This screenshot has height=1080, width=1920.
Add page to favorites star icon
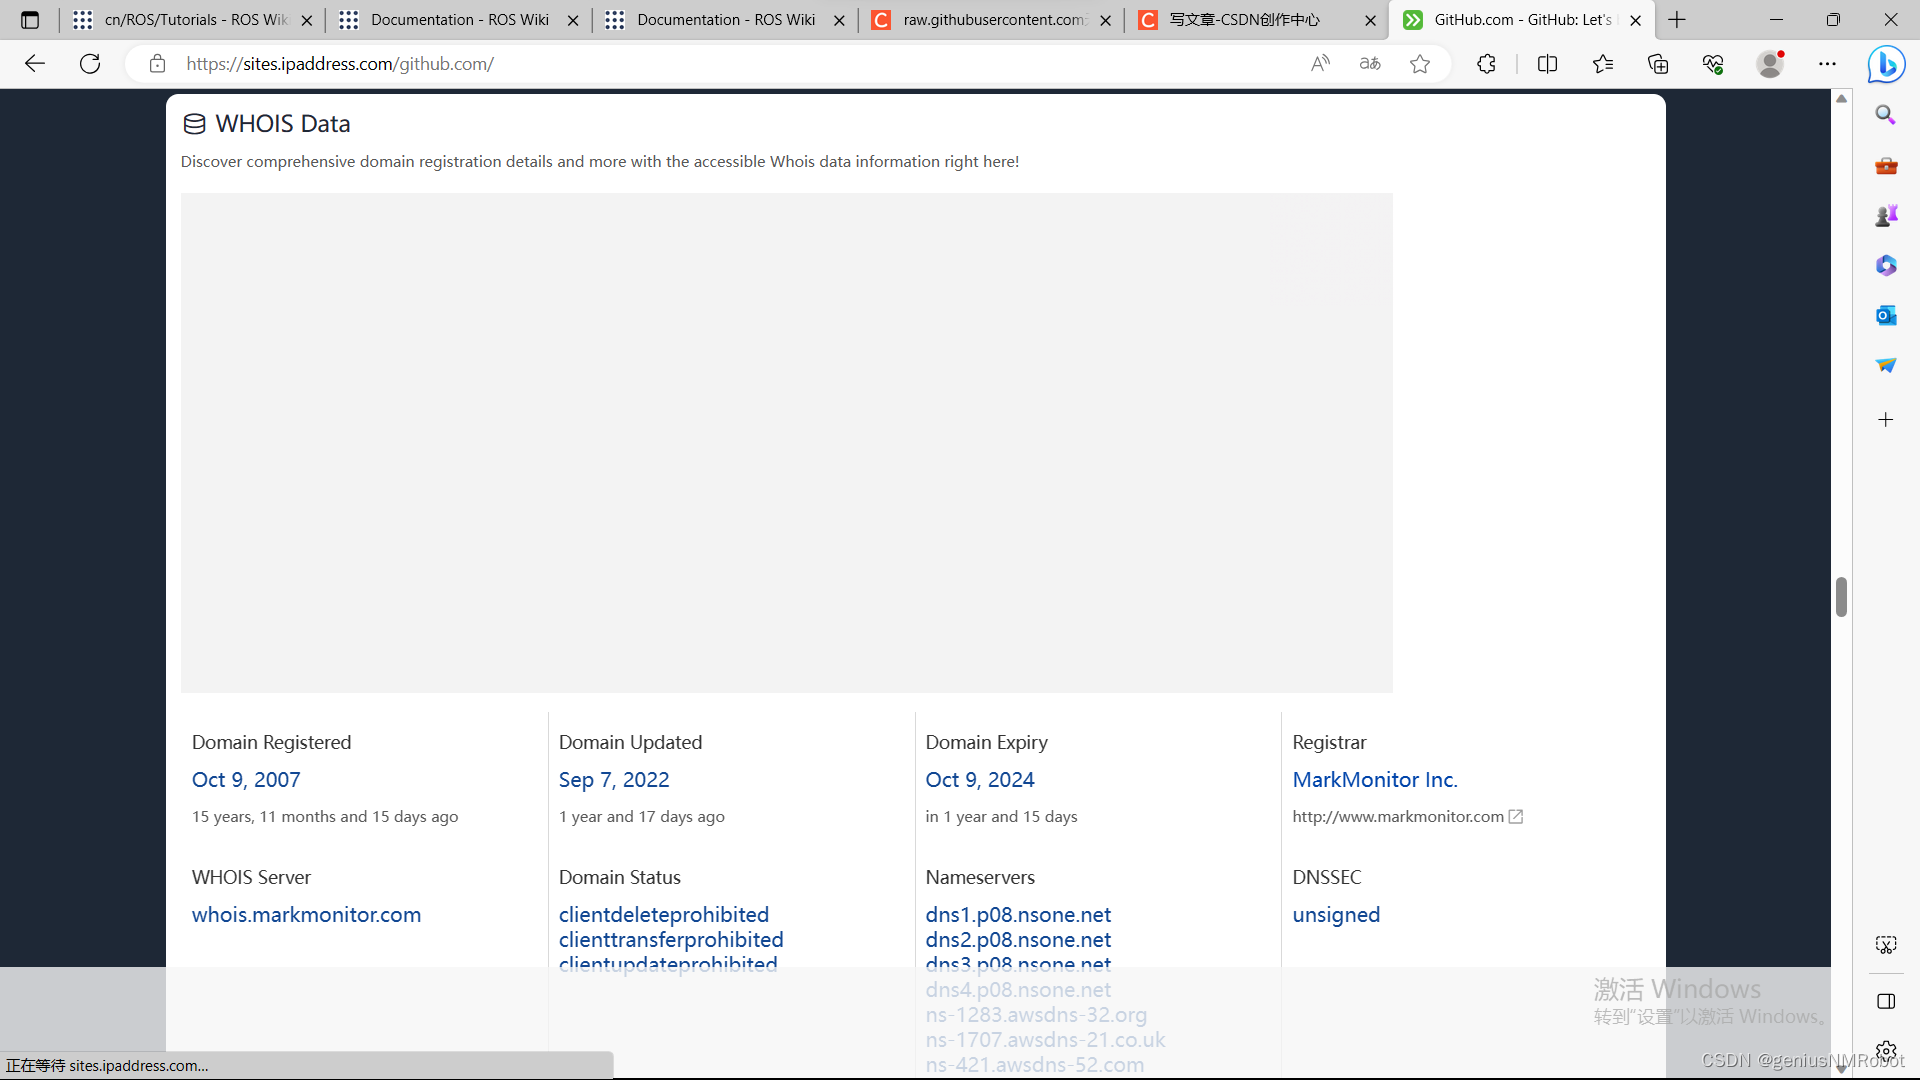point(1420,64)
